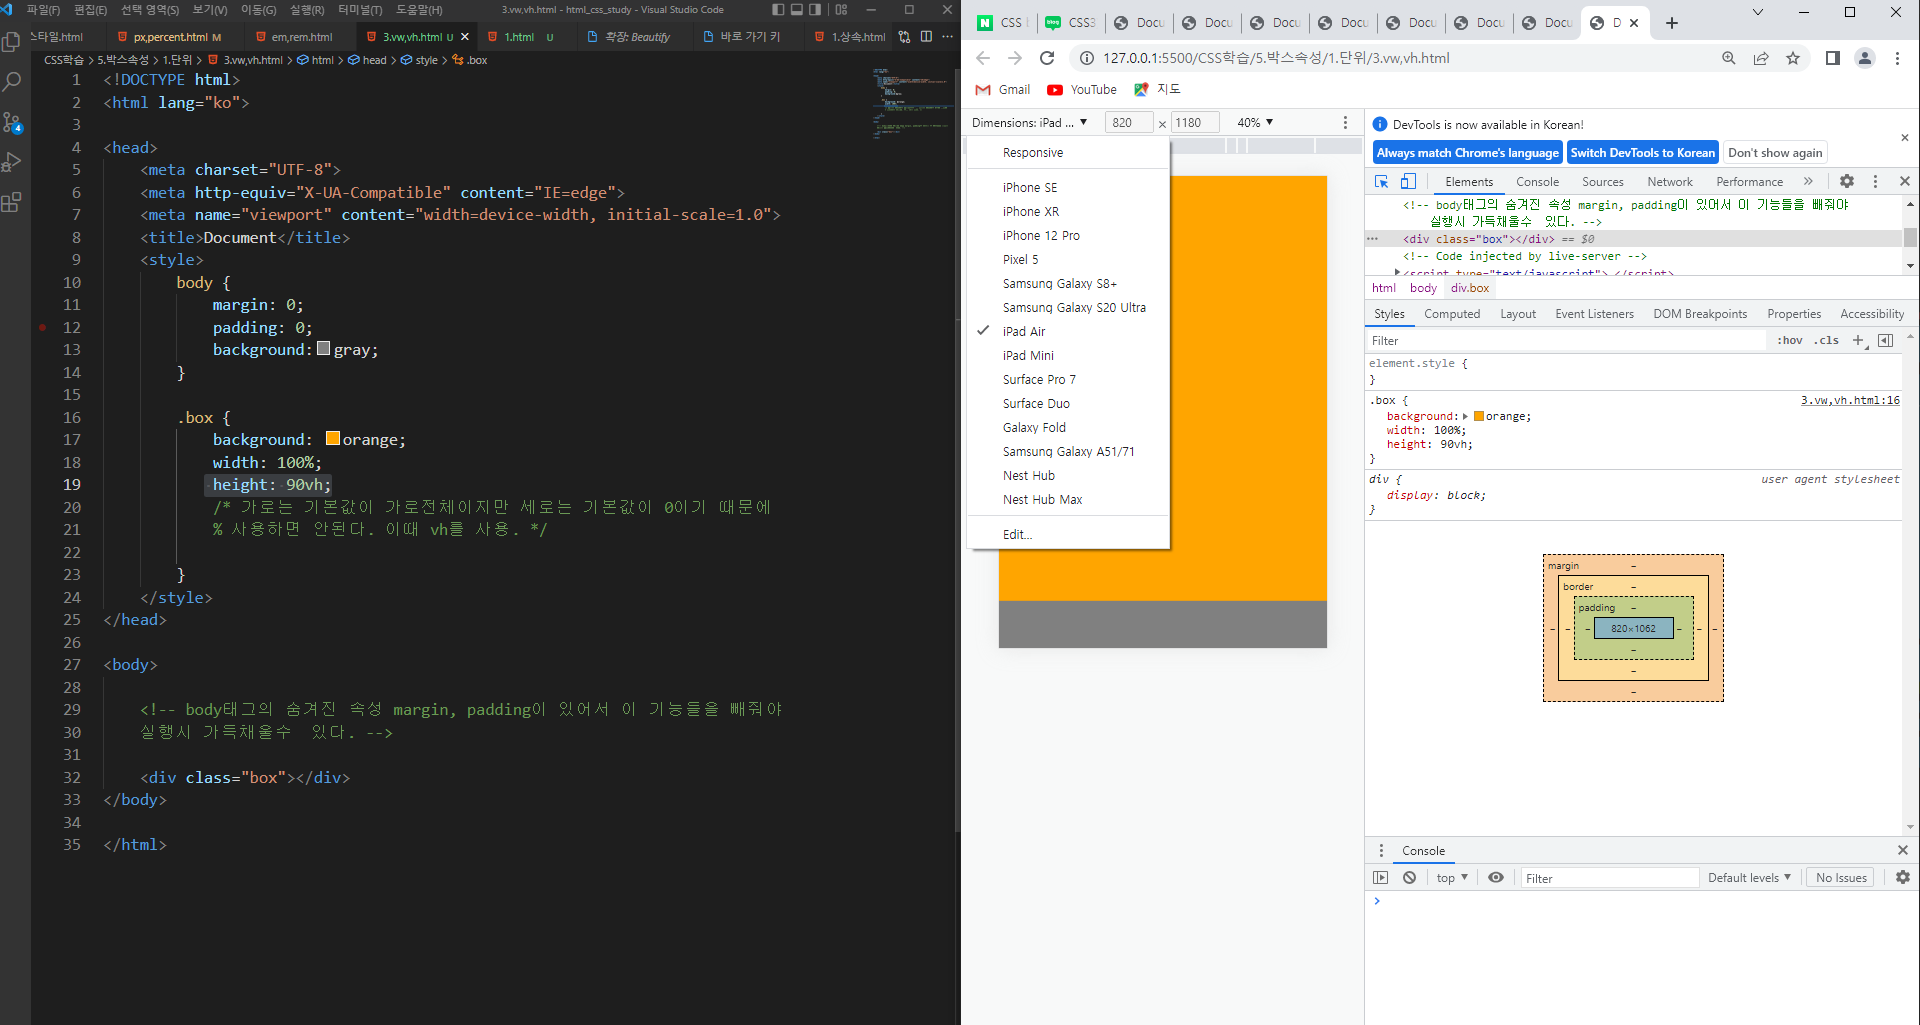Expand background orange property triangle
Image resolution: width=1920 pixels, height=1025 pixels.
[1465, 416]
